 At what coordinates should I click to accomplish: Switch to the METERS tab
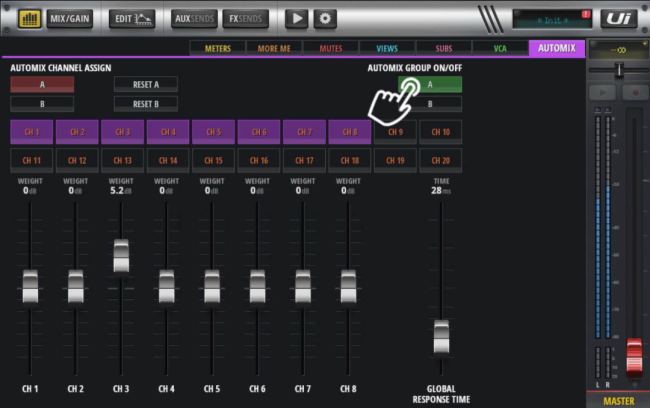[217, 48]
